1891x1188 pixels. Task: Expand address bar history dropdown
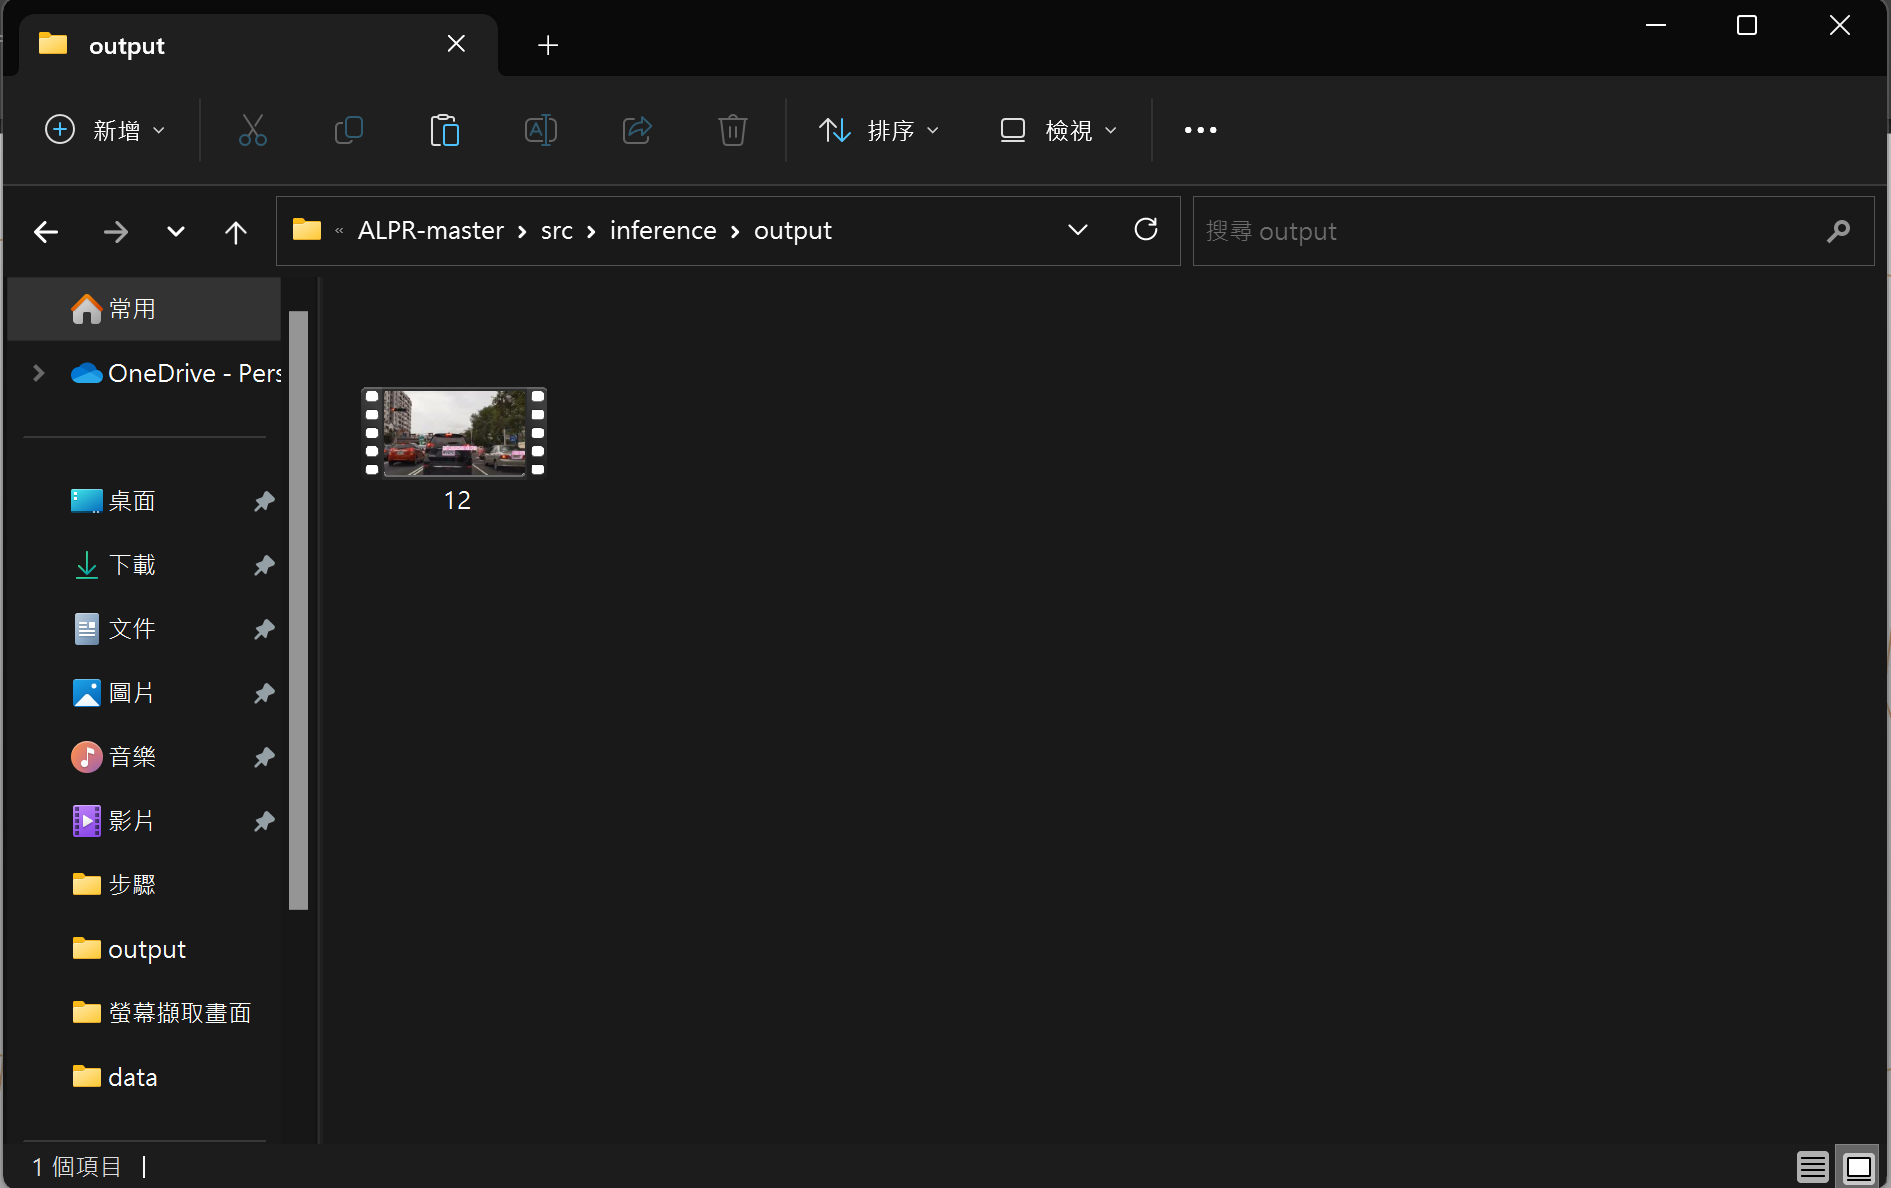pos(1078,230)
